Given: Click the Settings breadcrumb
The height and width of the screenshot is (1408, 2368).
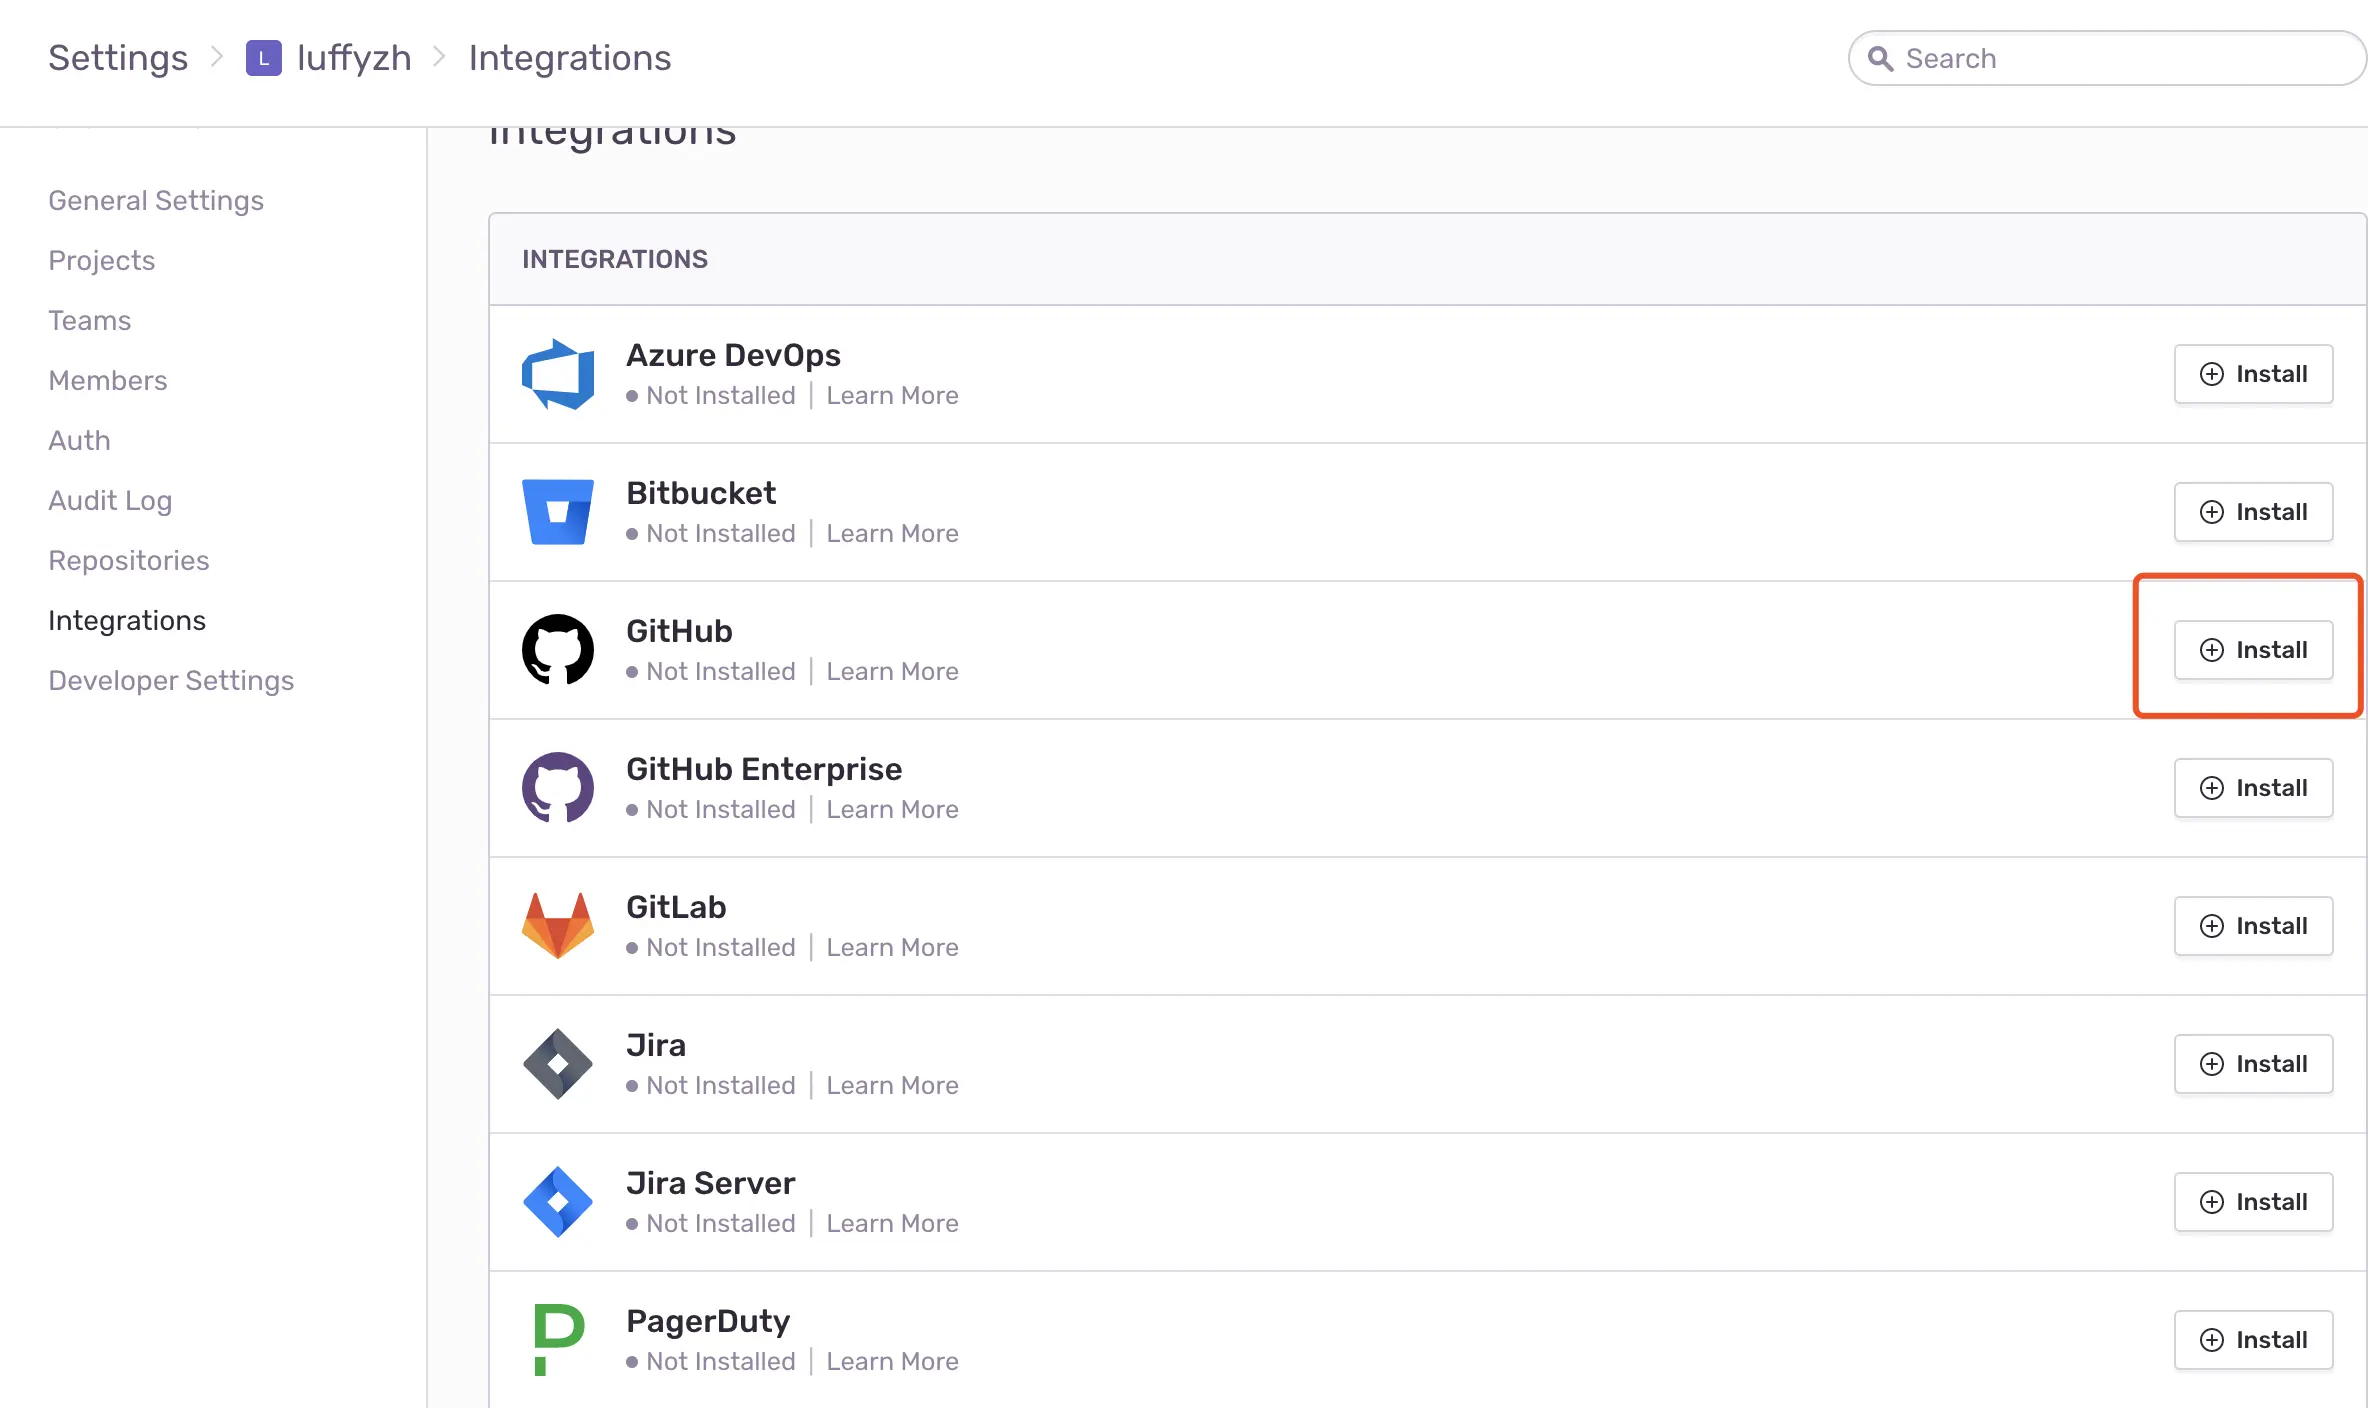Looking at the screenshot, I should pos(118,58).
